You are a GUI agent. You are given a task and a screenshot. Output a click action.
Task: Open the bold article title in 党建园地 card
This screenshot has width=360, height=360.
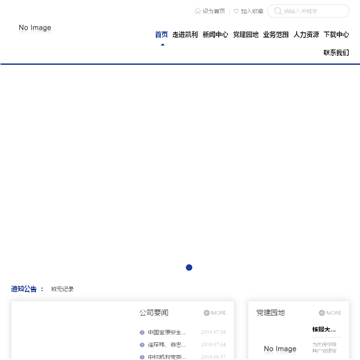(324, 330)
